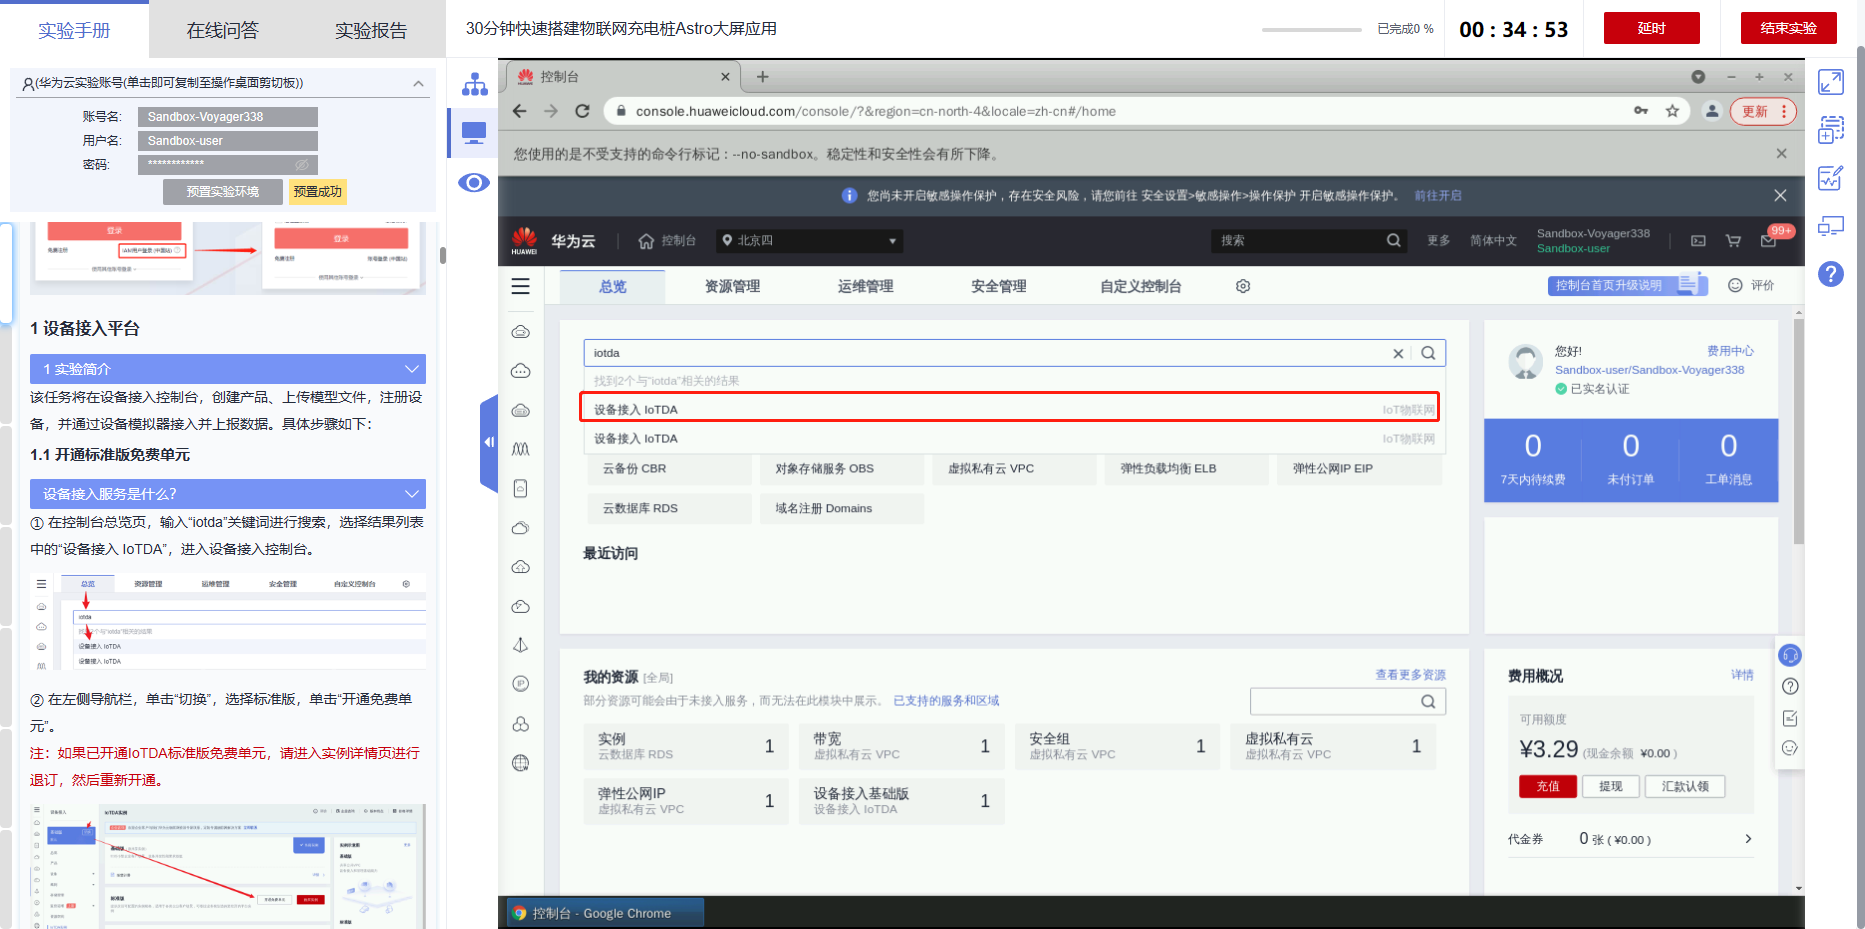
Task: Click the multi-monitor icon at right edge
Action: 1831,226
